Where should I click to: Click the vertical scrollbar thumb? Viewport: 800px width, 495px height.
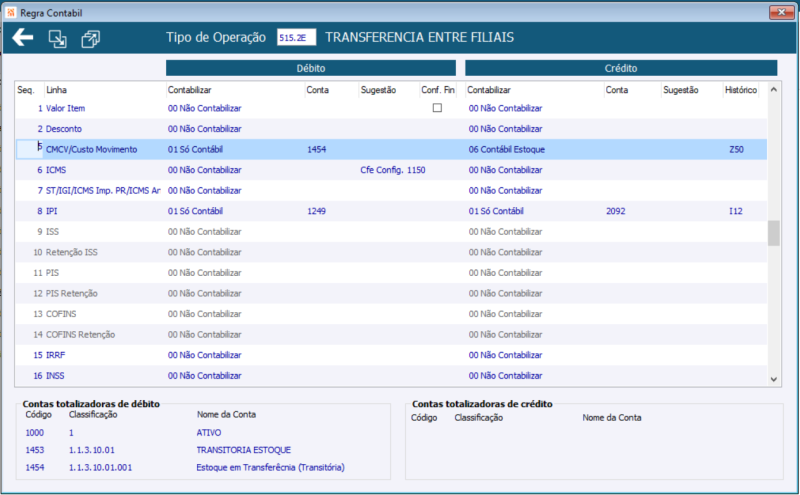(x=773, y=233)
